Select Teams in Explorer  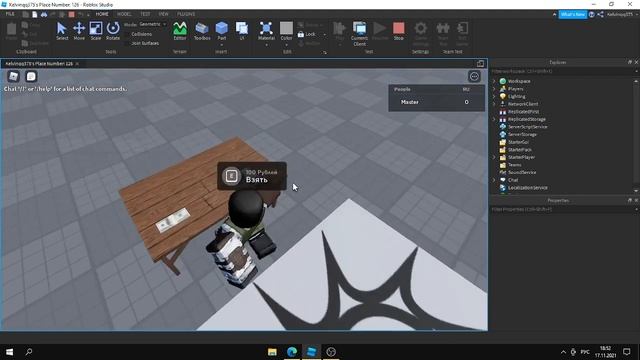pyautogui.click(x=514, y=165)
